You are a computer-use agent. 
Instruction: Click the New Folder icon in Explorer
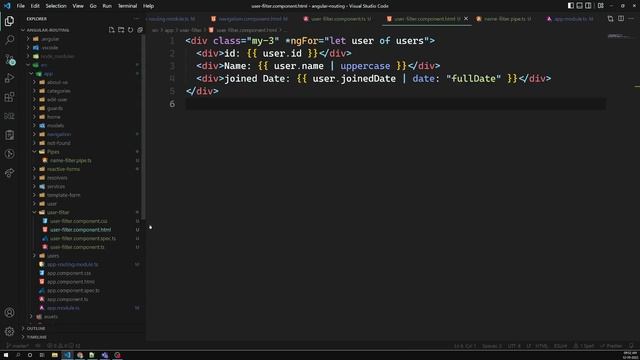click(x=121, y=30)
